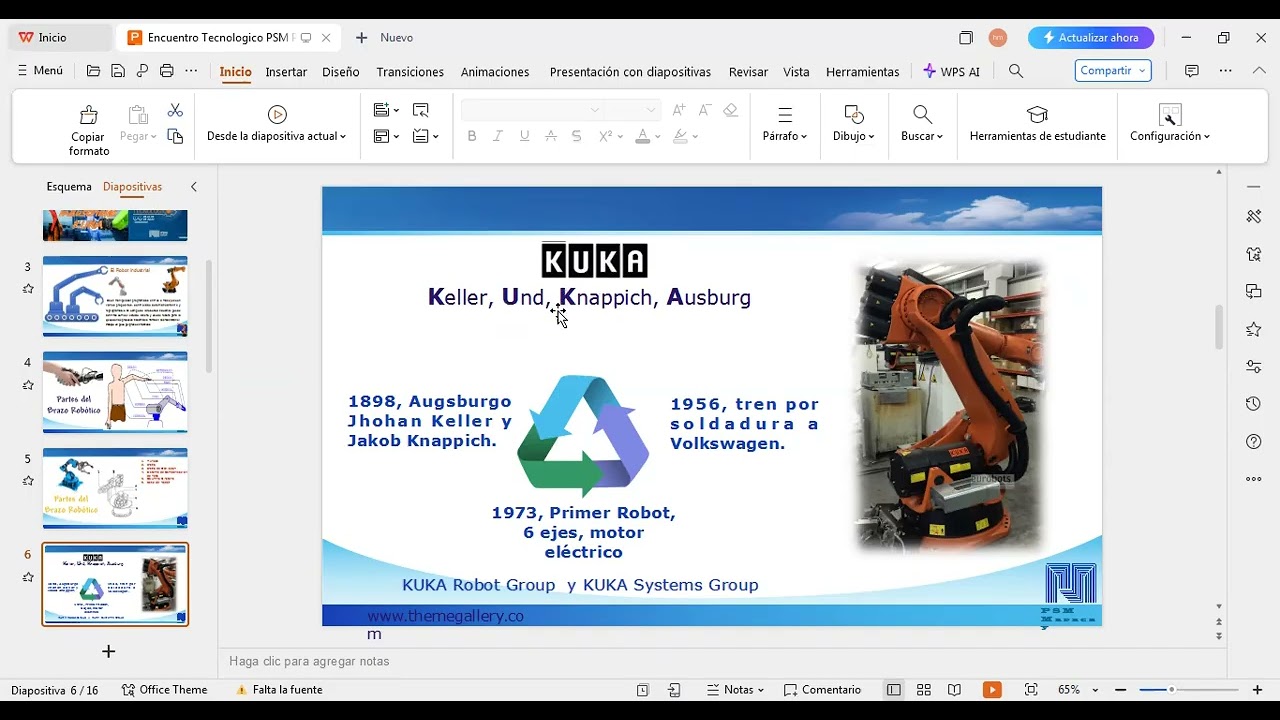1280x720 pixels.
Task: Click the Copiar formato brush icon
Action: [x=89, y=115]
